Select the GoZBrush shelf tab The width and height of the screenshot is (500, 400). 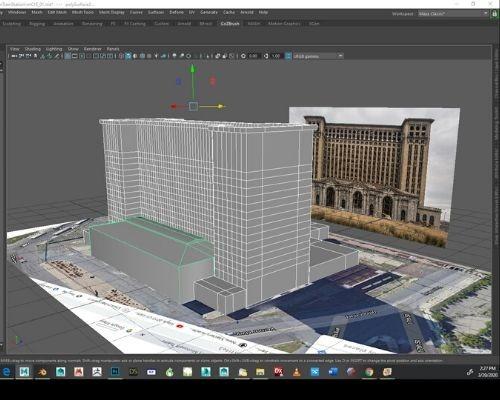[x=230, y=24]
